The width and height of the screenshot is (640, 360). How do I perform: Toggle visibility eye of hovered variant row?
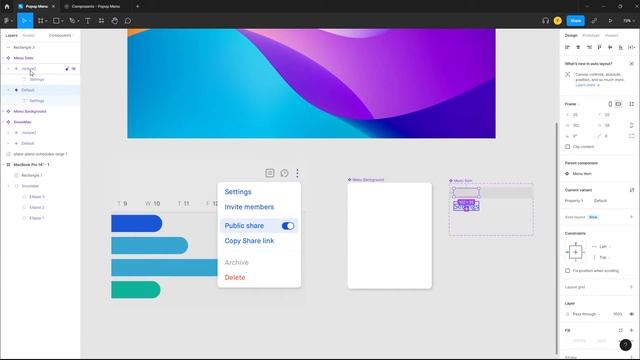pyautogui.click(x=74, y=69)
